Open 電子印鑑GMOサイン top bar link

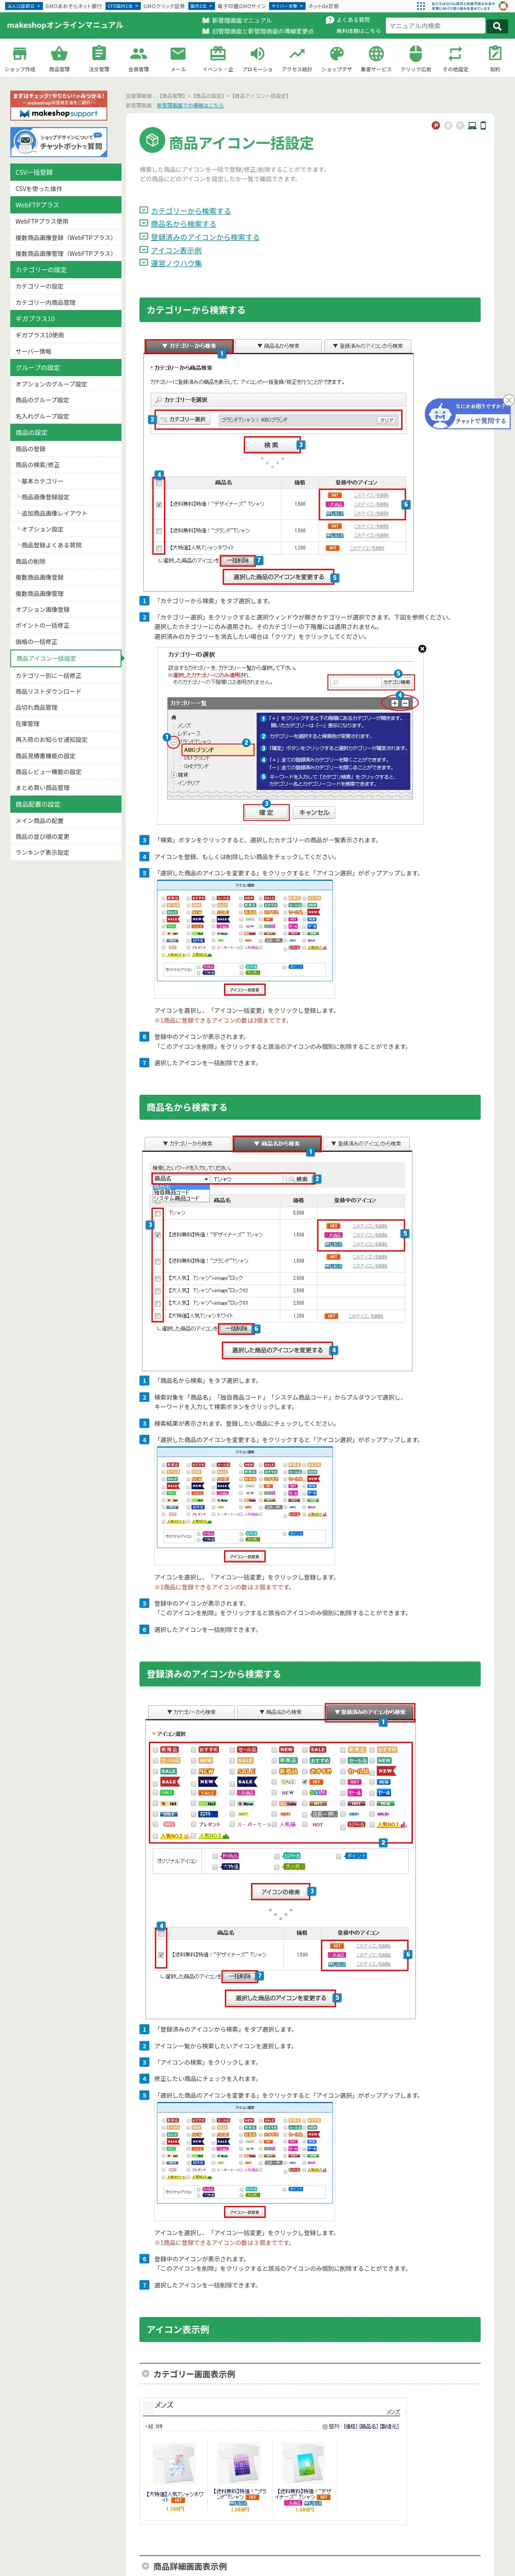(x=241, y=6)
